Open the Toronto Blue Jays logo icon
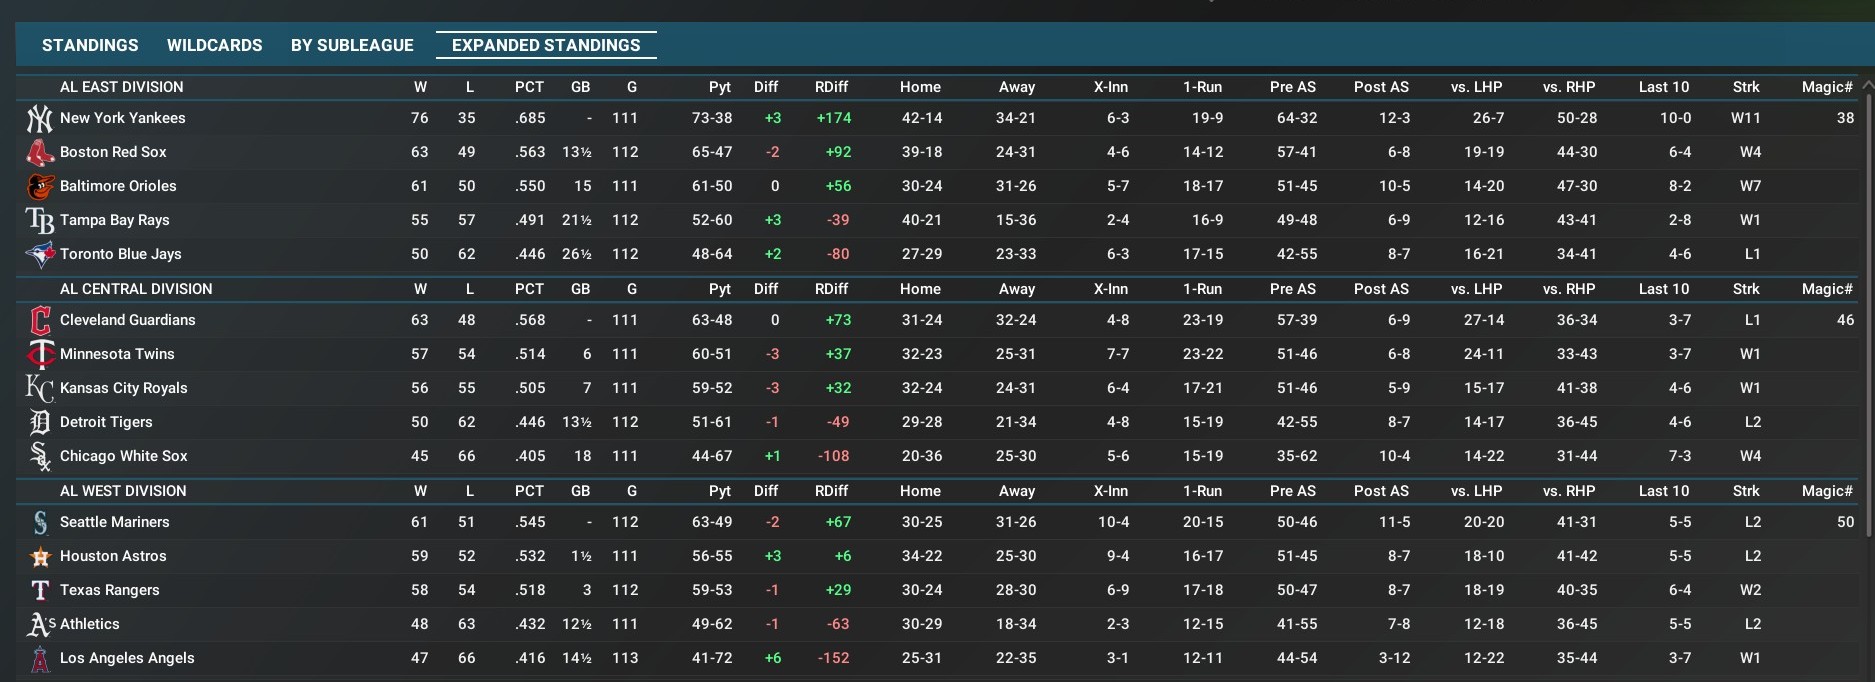1875x682 pixels. 39,255
